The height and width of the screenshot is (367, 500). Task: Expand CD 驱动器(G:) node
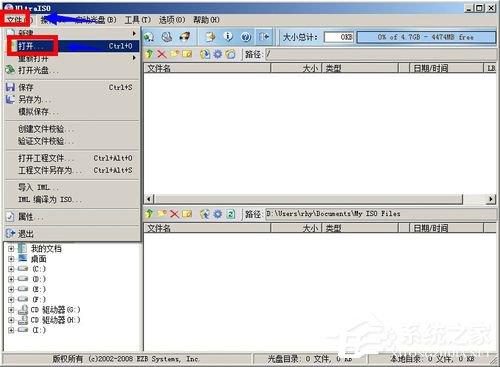tap(11, 310)
